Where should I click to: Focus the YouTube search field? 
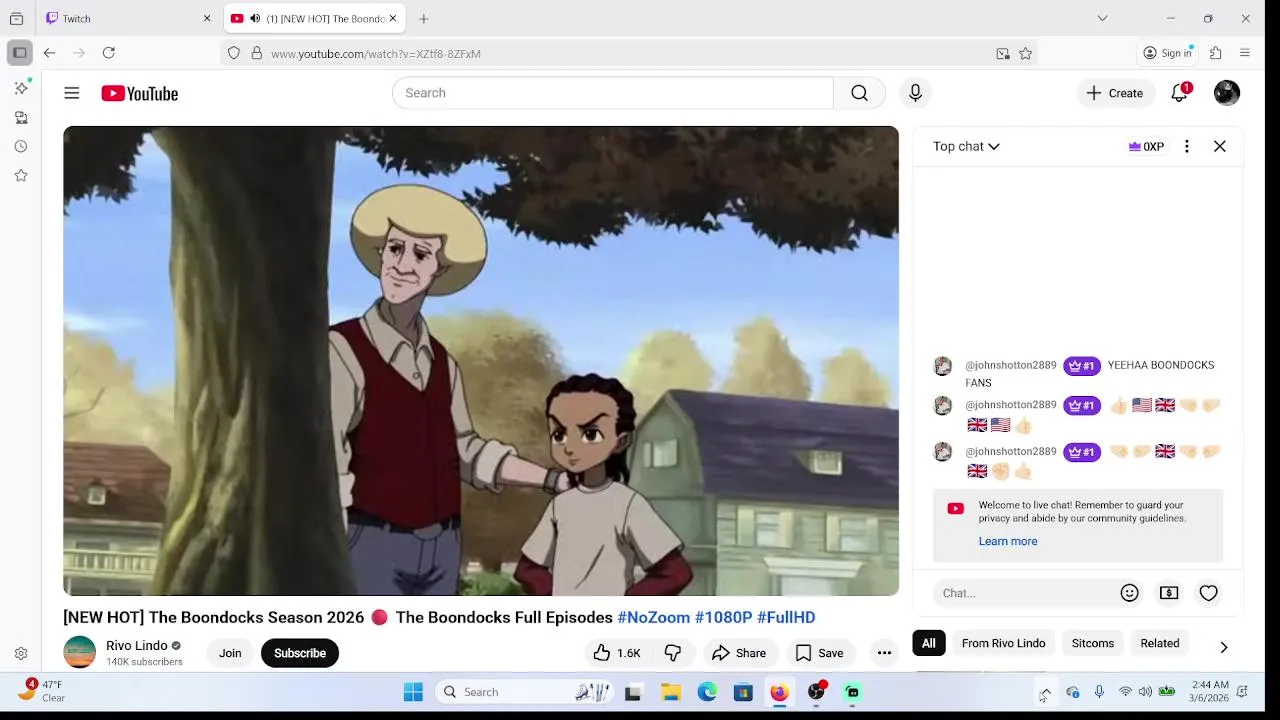[x=612, y=93]
